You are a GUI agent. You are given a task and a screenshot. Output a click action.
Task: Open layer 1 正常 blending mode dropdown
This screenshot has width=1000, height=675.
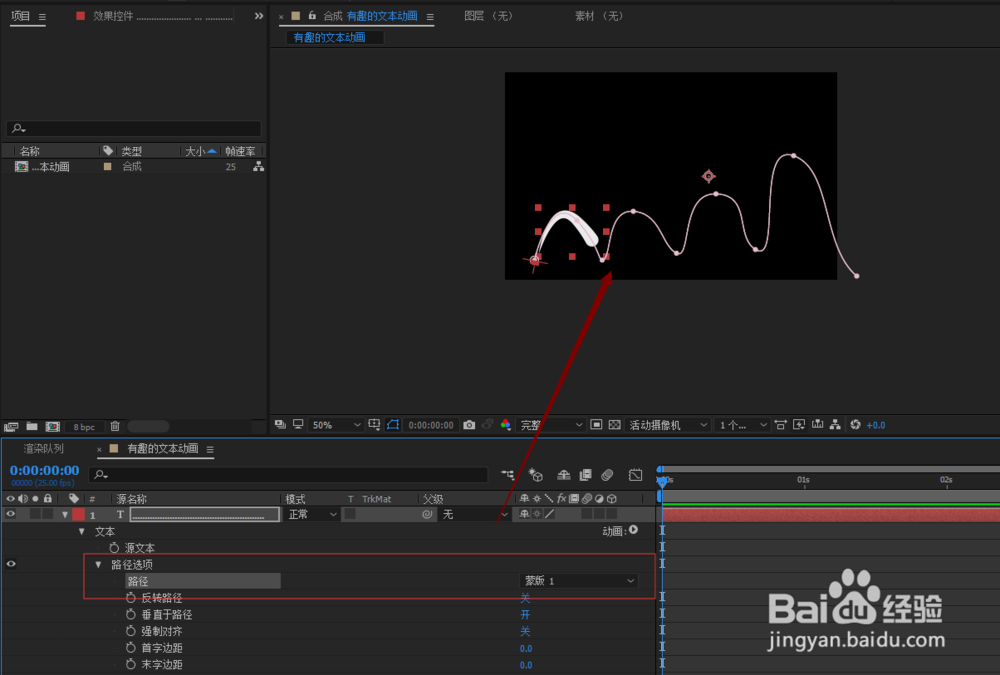(x=312, y=514)
